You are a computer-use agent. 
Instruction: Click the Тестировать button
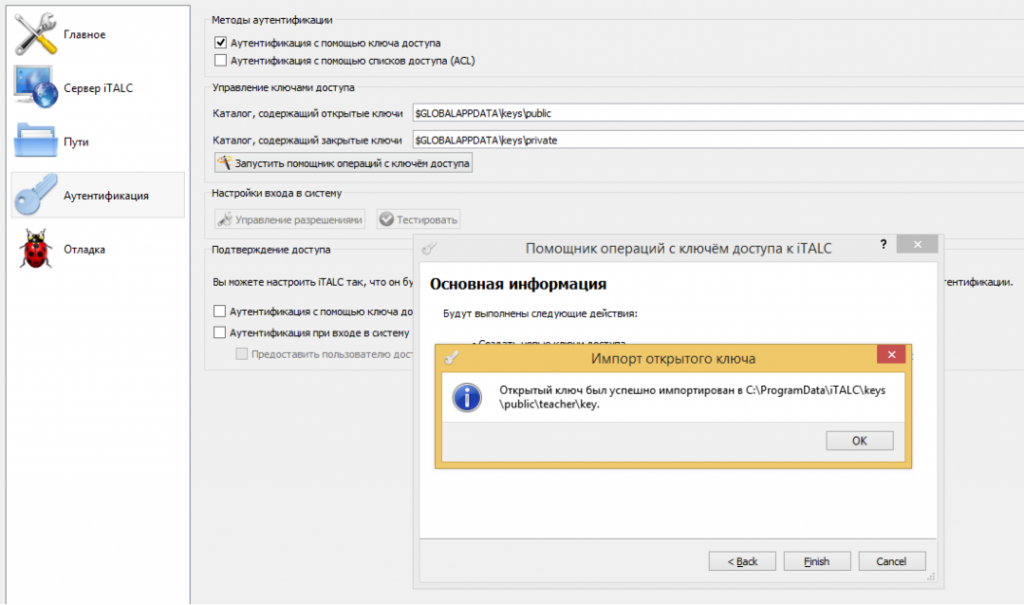tap(418, 220)
